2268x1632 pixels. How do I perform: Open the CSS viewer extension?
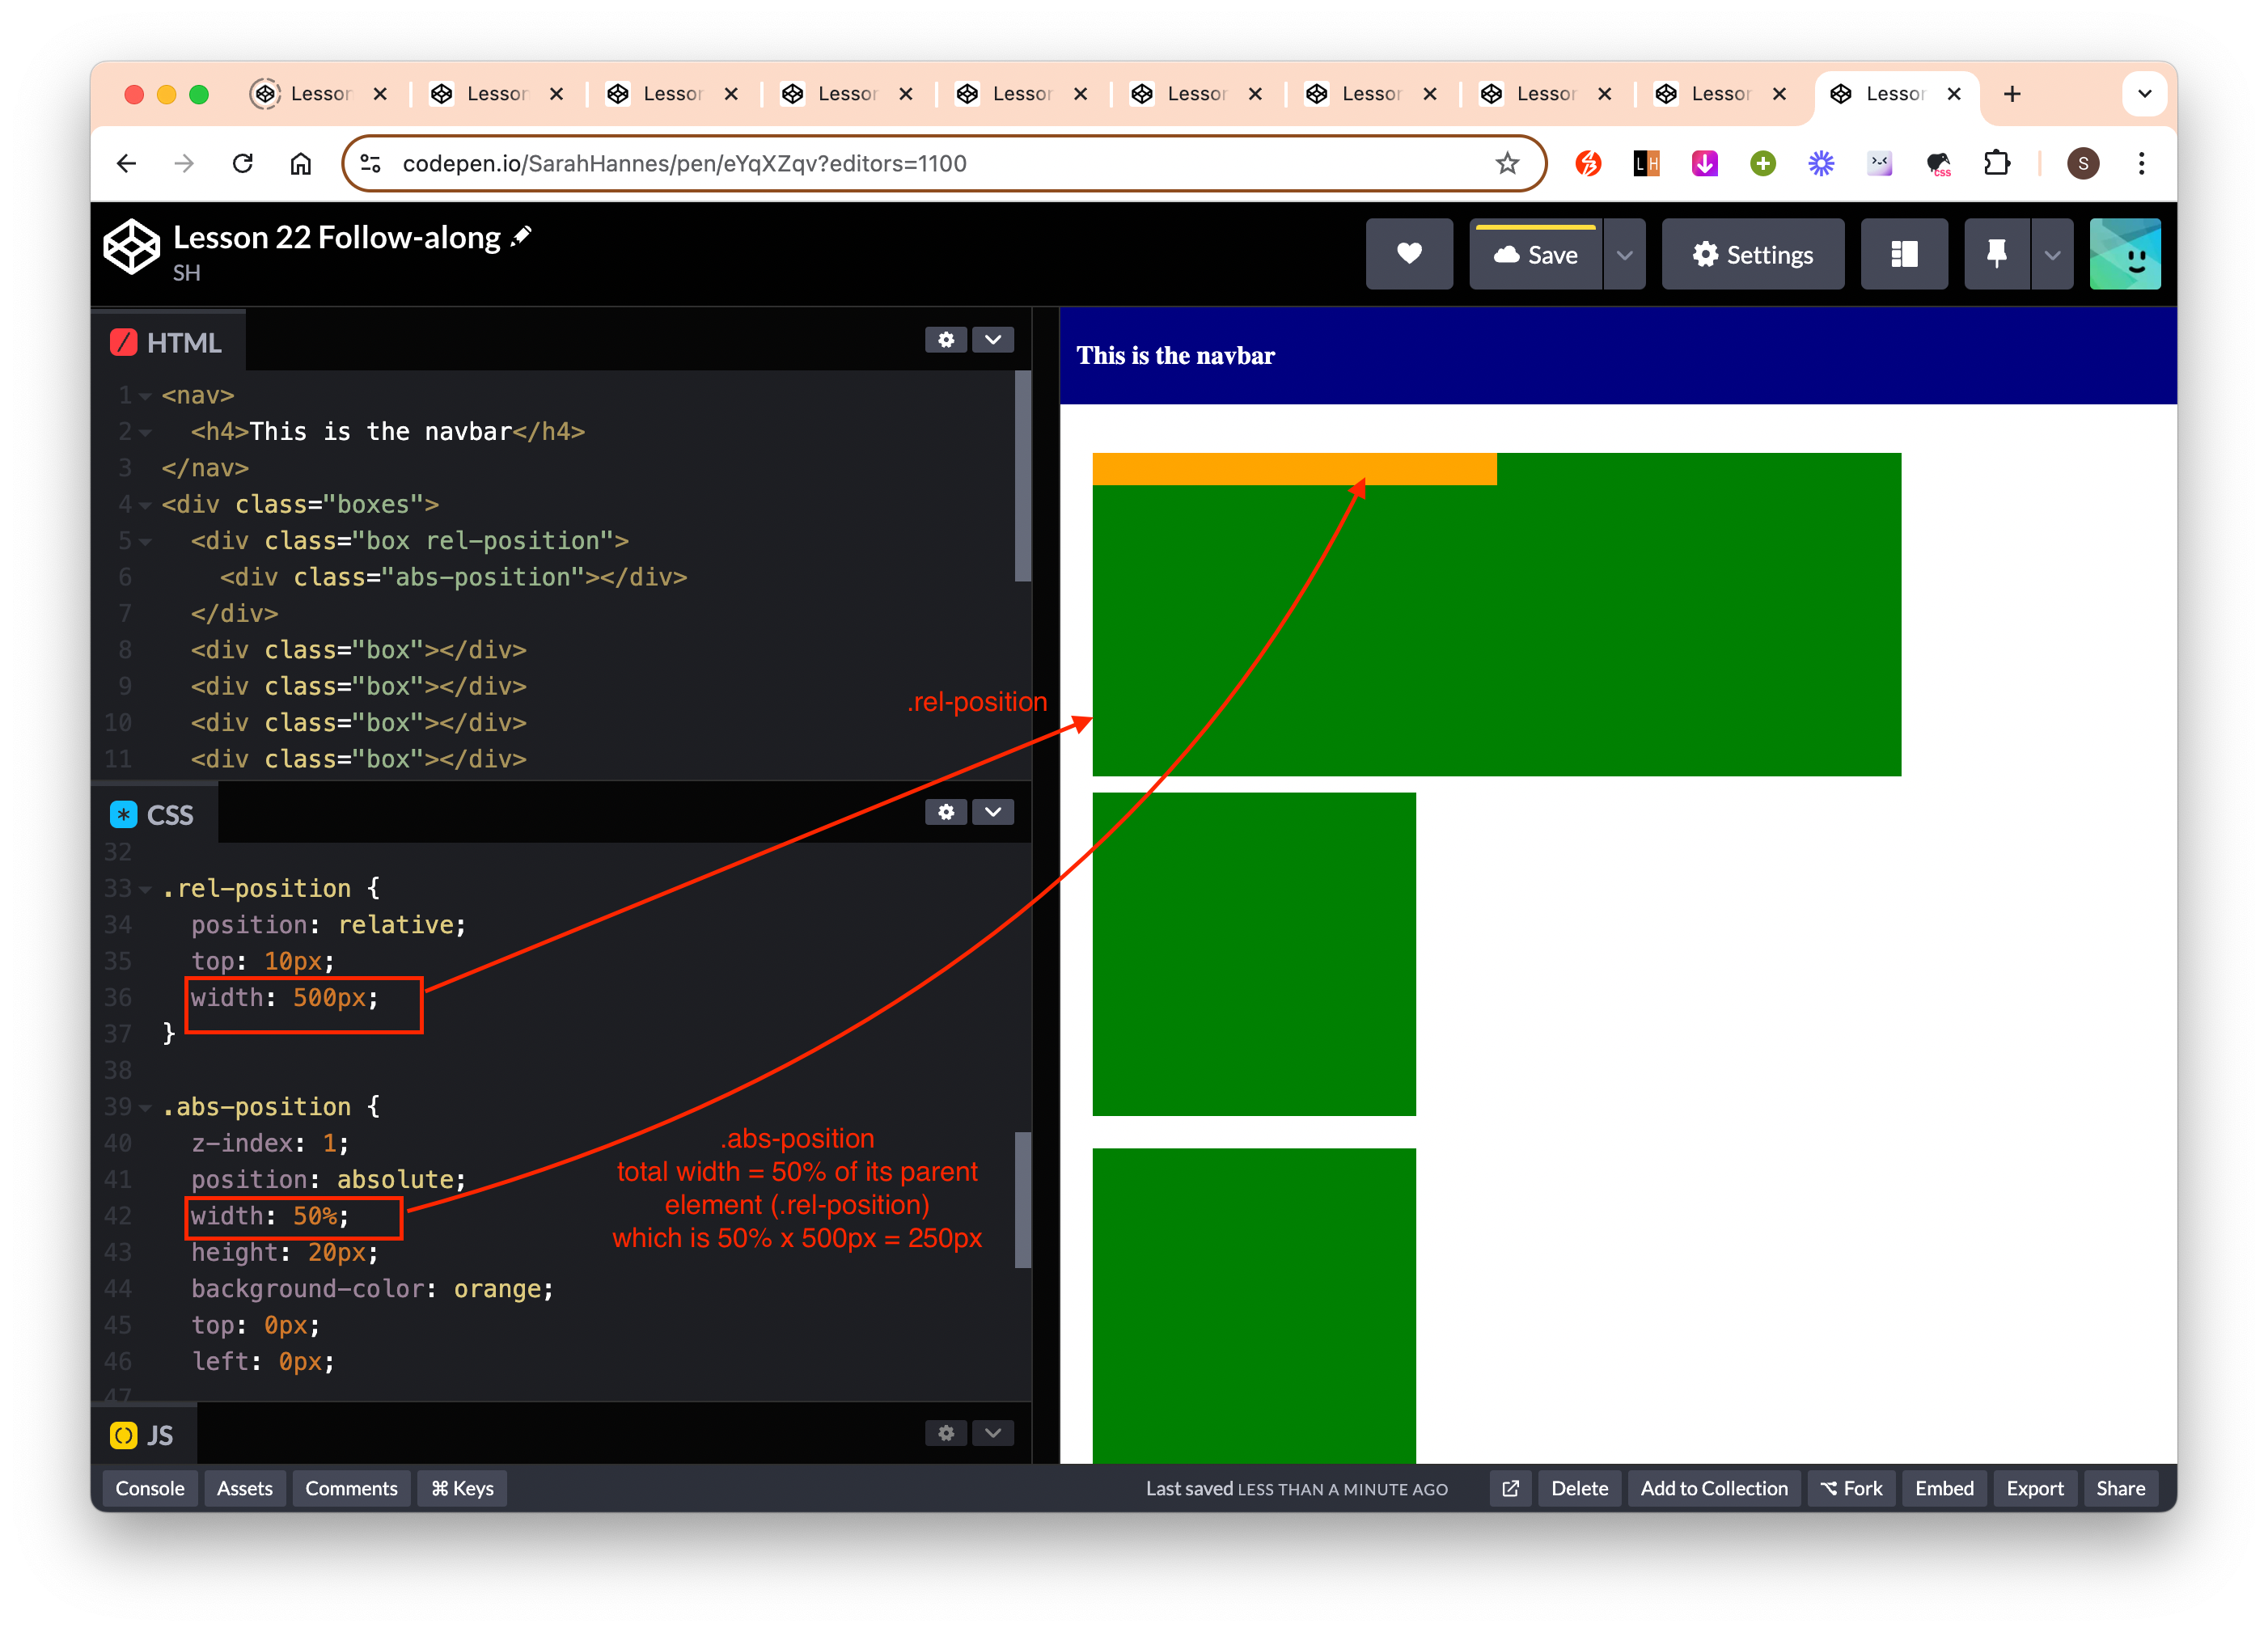coord(1939,163)
